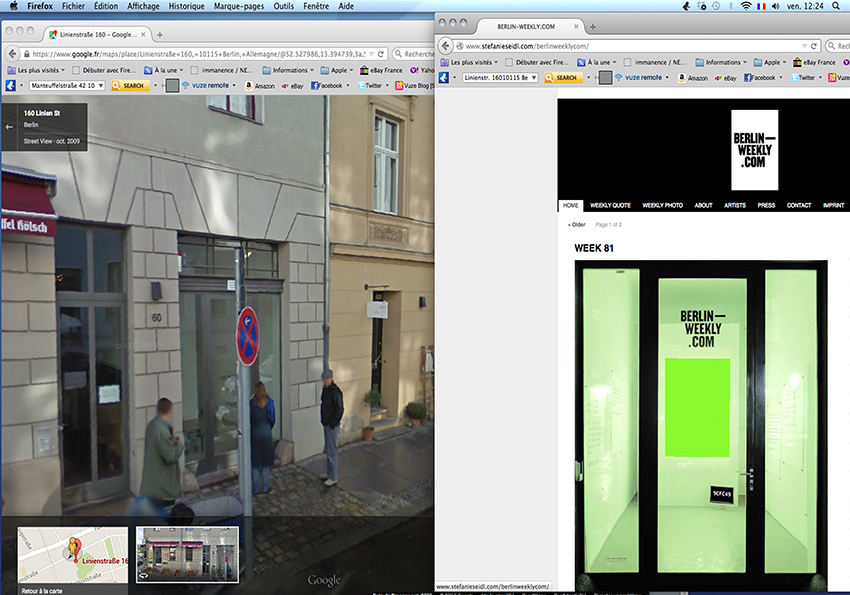Click the French flag input menu
This screenshot has width=850, height=595.
761,6
